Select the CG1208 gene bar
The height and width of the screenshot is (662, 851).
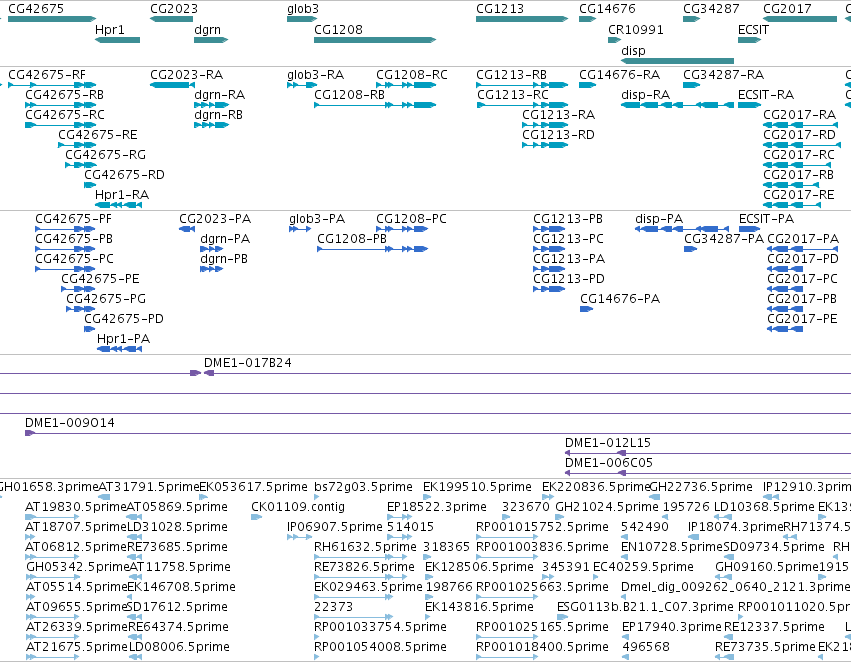[x=375, y=40]
